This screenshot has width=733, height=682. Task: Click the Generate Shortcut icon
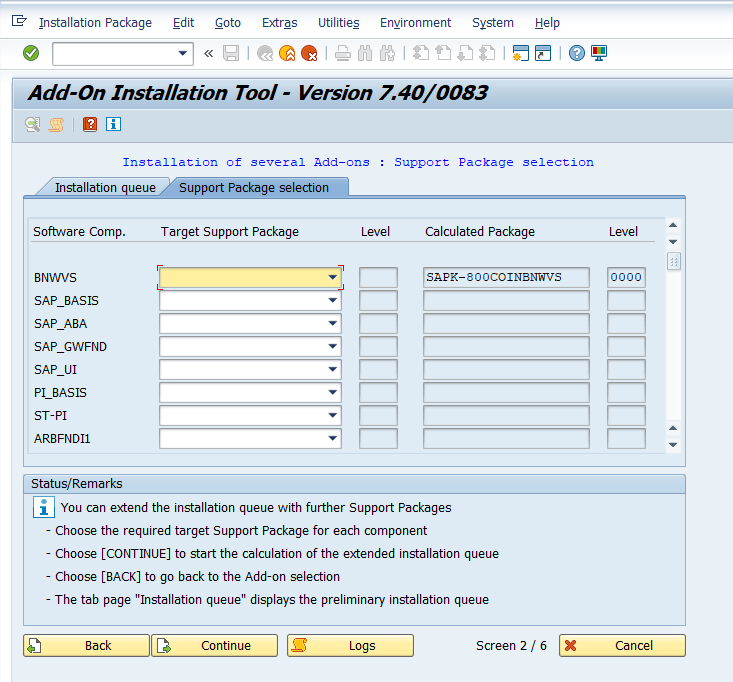coord(542,53)
